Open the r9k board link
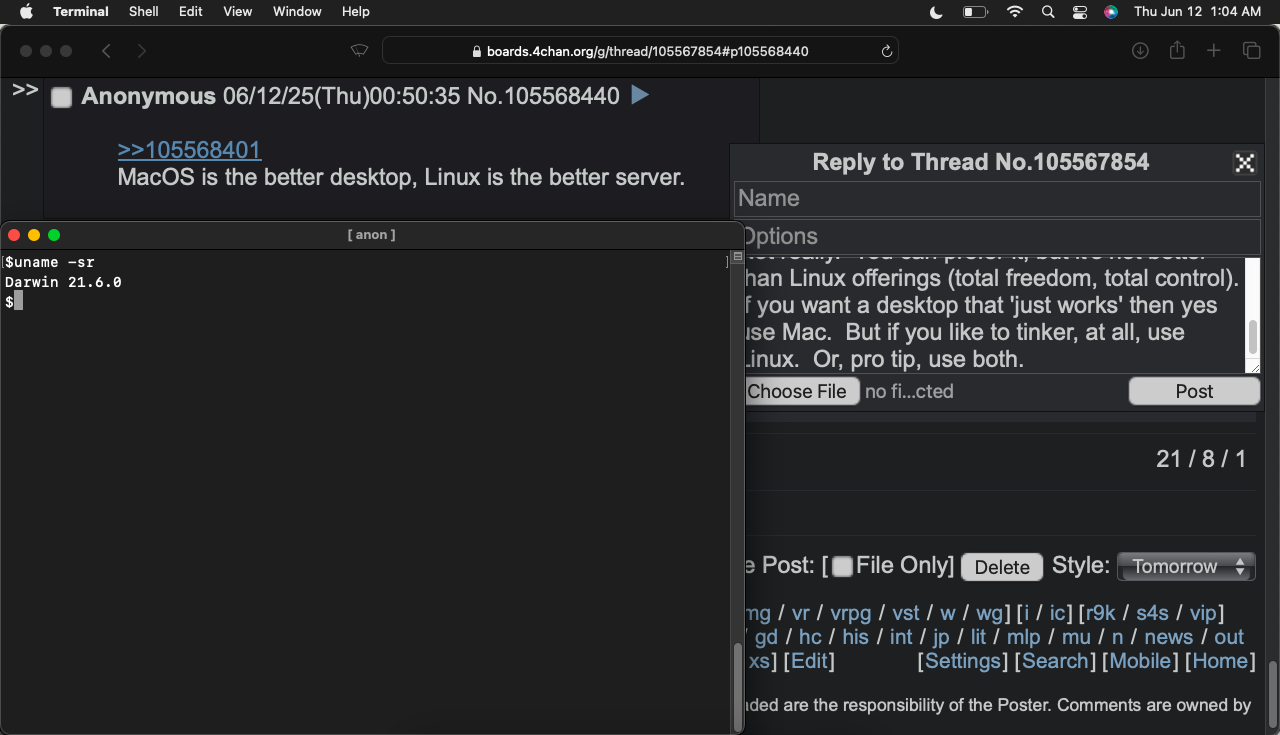1280x735 pixels. [1100, 613]
